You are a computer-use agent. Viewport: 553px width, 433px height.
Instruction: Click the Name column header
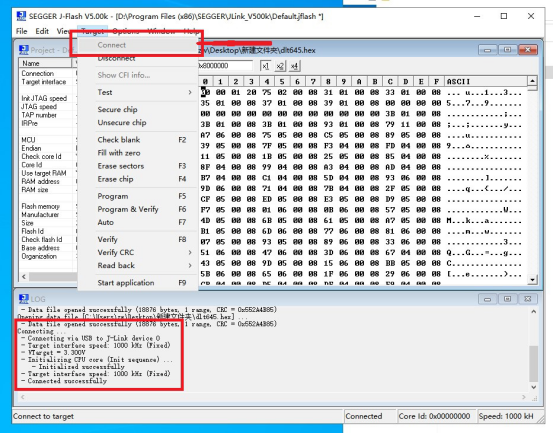[45, 63]
